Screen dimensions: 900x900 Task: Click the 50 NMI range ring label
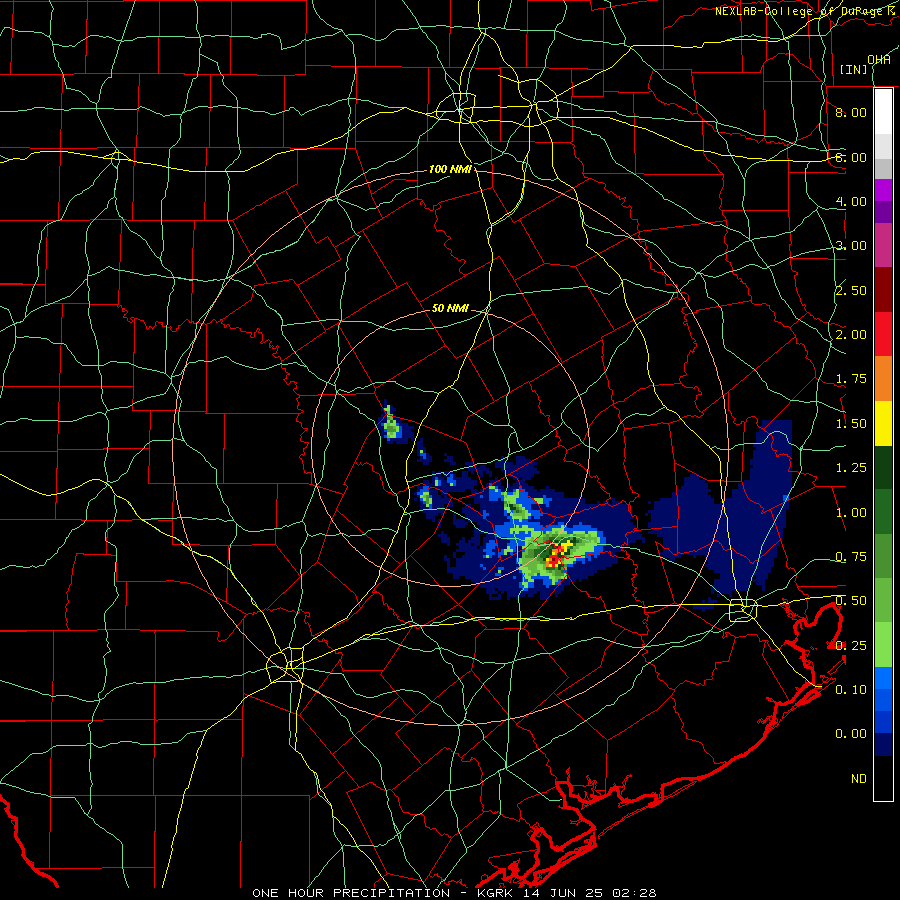[450, 309]
